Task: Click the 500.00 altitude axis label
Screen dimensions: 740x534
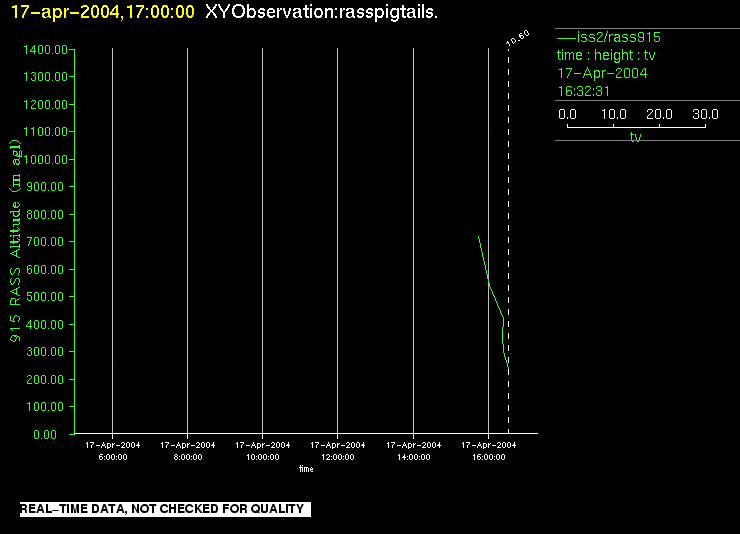Action: pyautogui.click(x=45, y=297)
